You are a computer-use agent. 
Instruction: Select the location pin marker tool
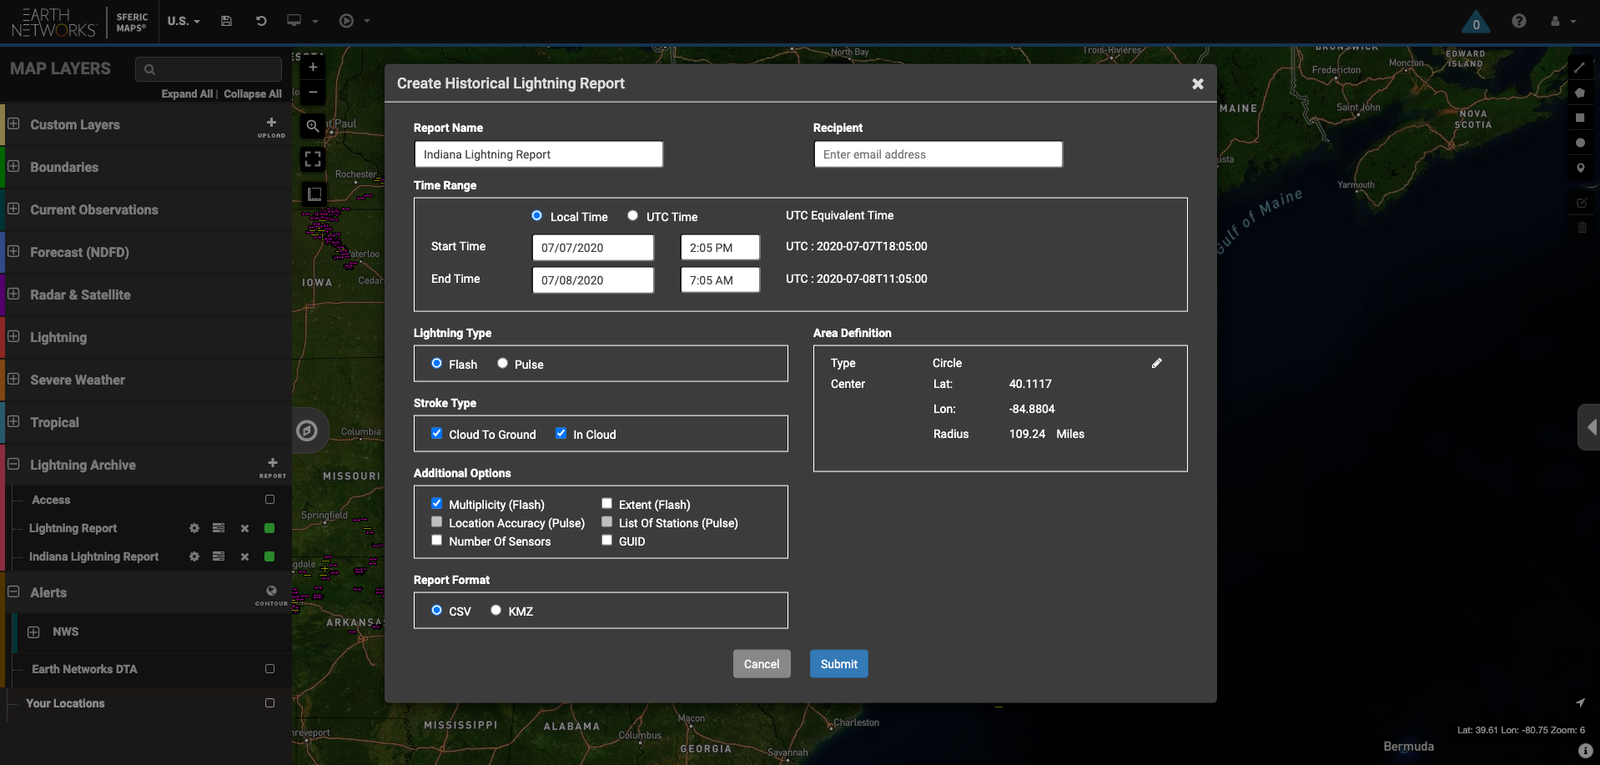[x=1580, y=168]
